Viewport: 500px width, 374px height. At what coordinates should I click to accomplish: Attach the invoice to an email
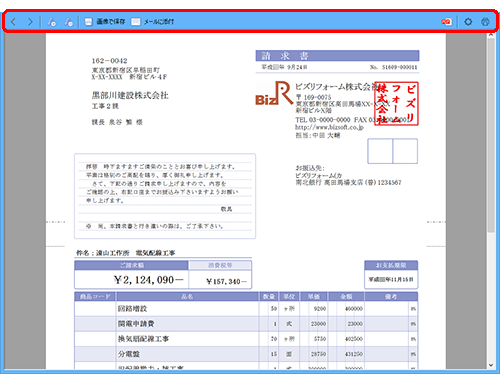[152, 22]
